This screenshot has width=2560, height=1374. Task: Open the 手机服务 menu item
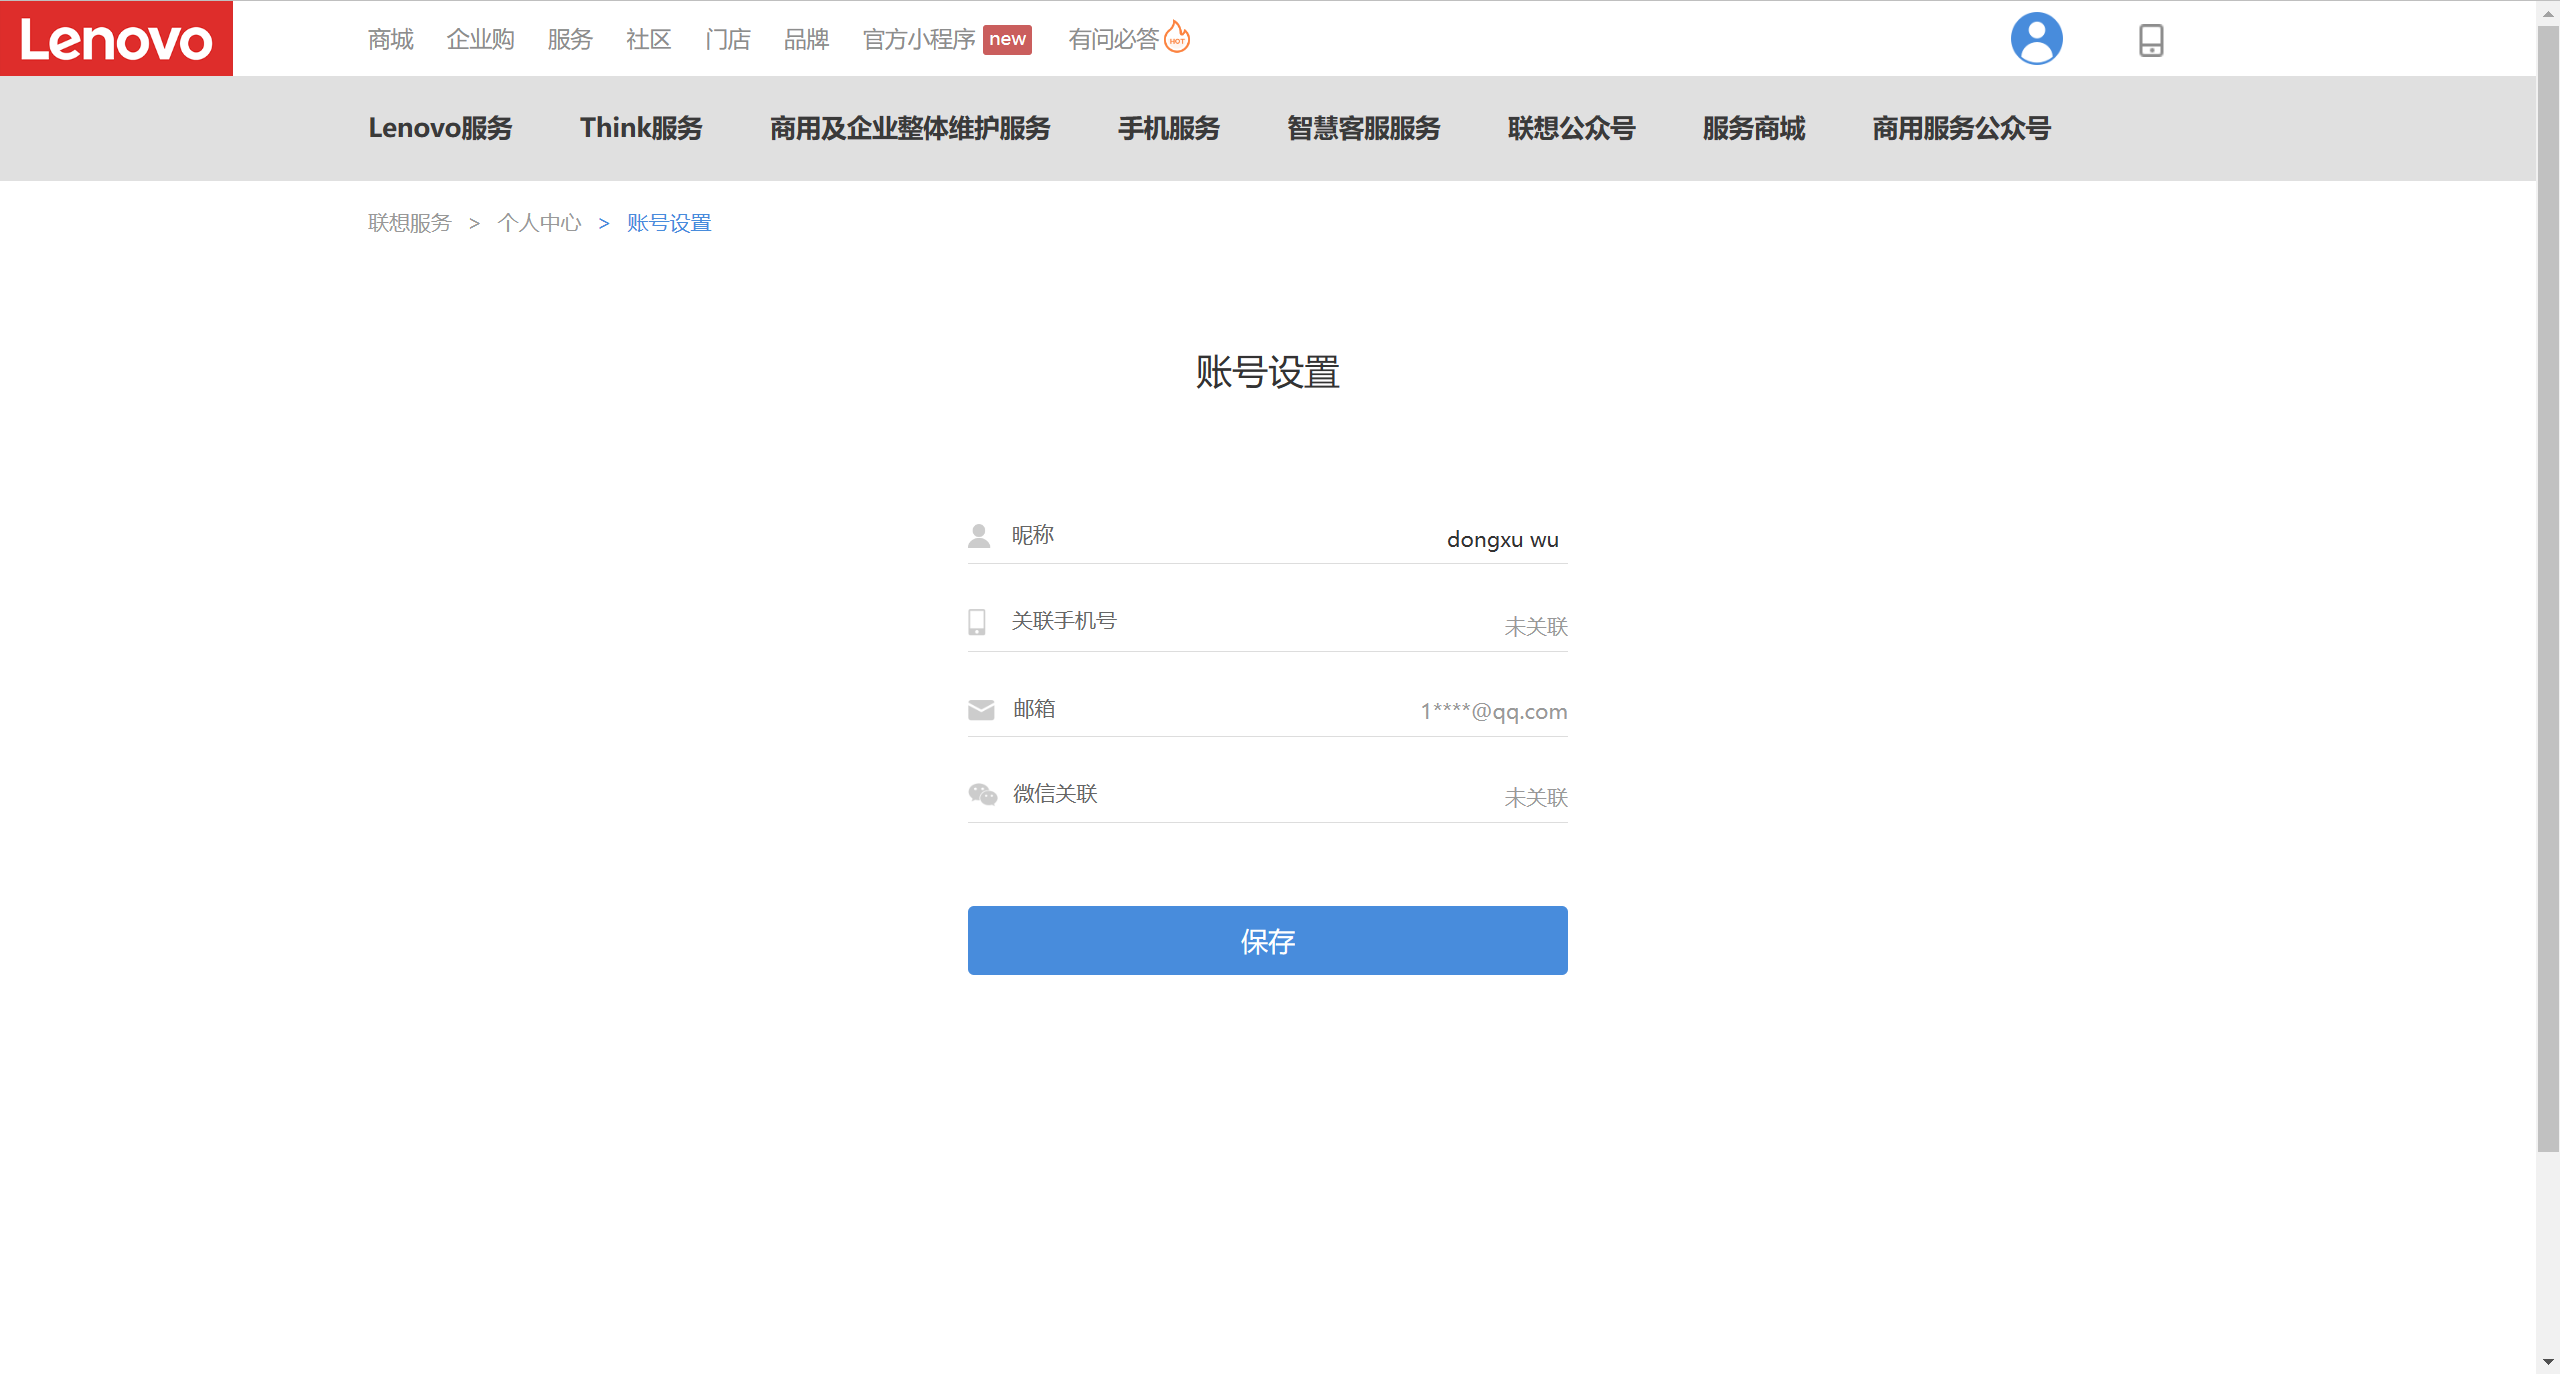coord(1168,128)
